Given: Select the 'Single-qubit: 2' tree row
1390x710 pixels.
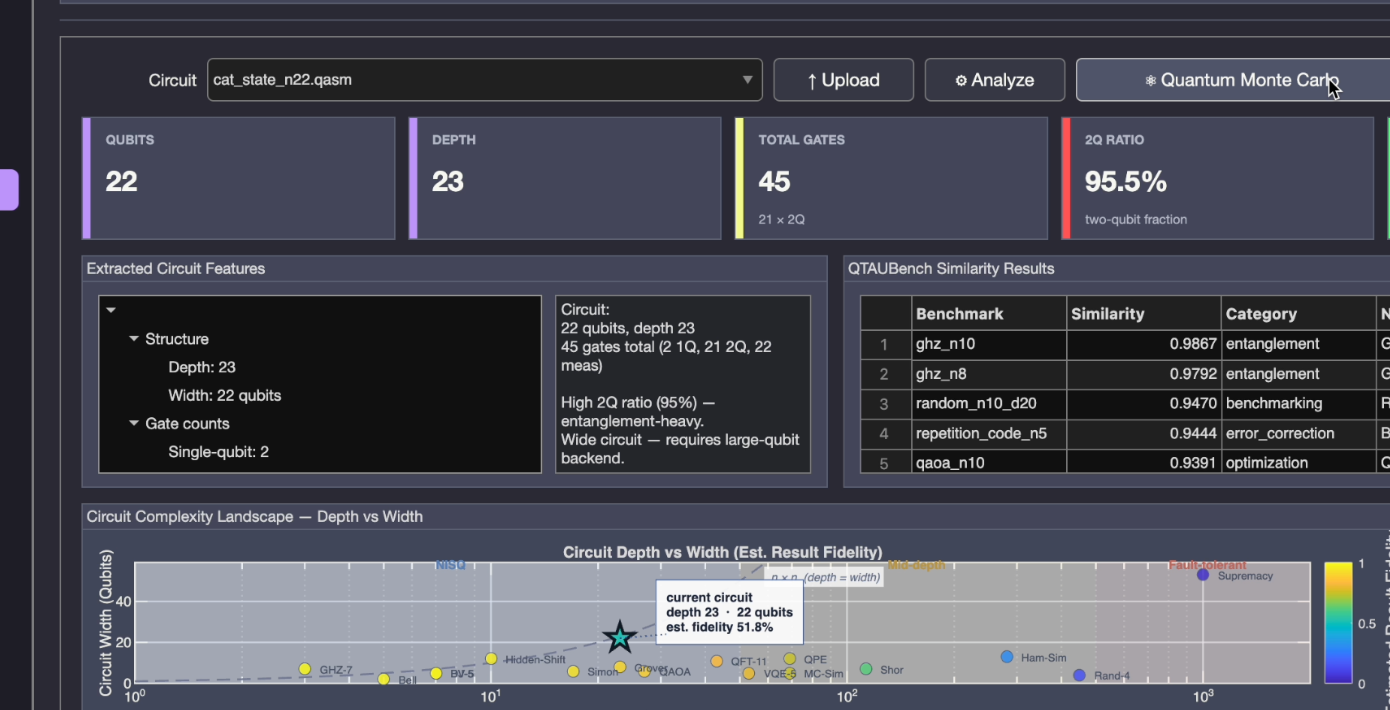Looking at the screenshot, I should click(218, 451).
